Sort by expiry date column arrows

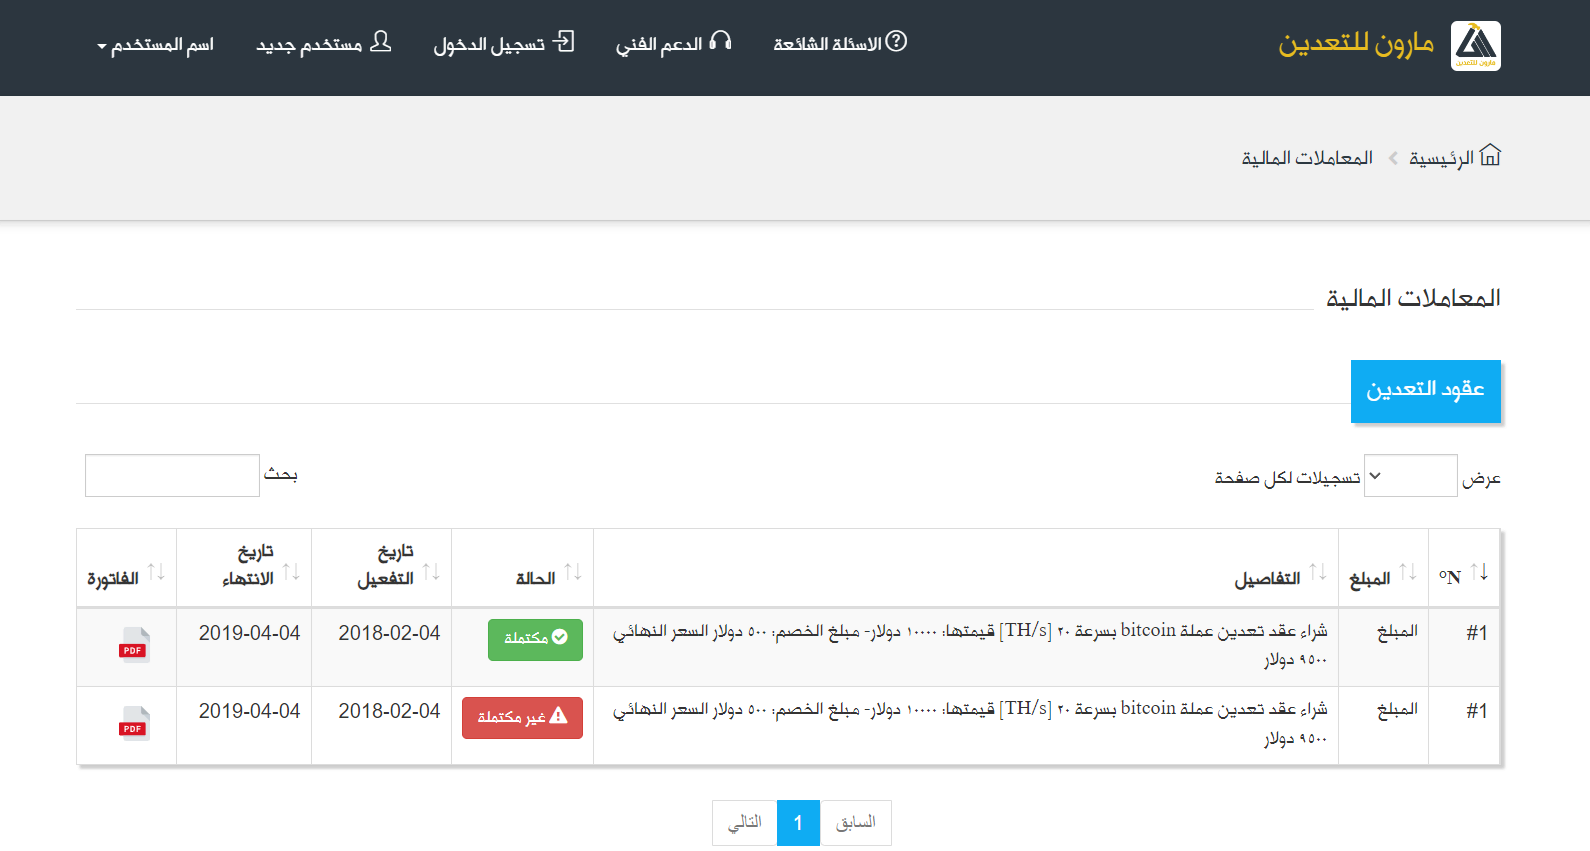291,572
